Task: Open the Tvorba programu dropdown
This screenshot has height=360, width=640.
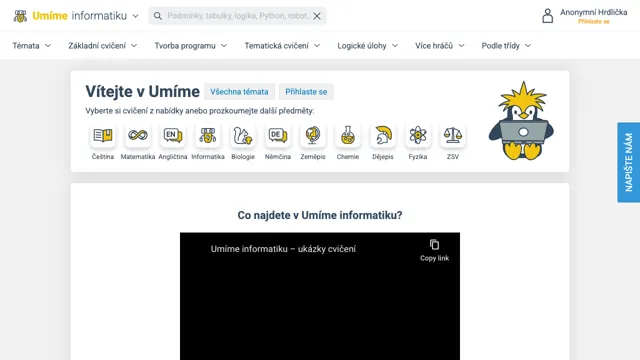Action: 191,46
